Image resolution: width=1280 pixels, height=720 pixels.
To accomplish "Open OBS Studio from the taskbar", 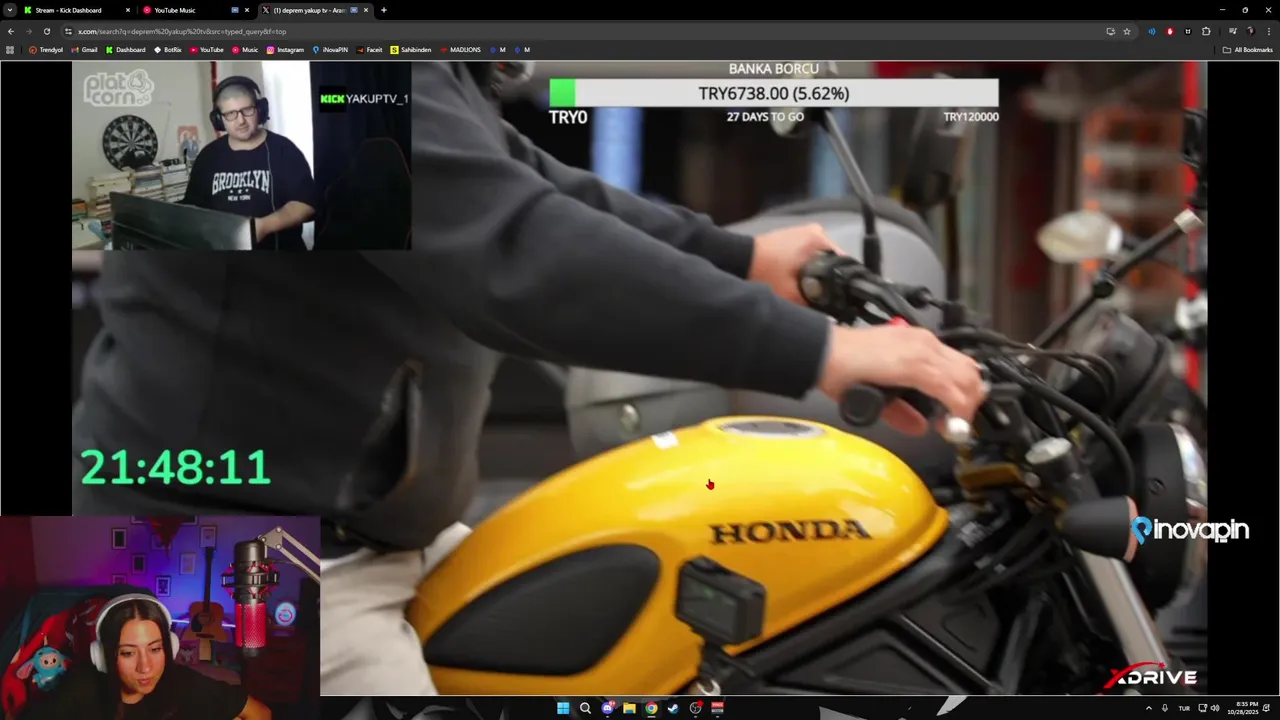I will (696, 708).
